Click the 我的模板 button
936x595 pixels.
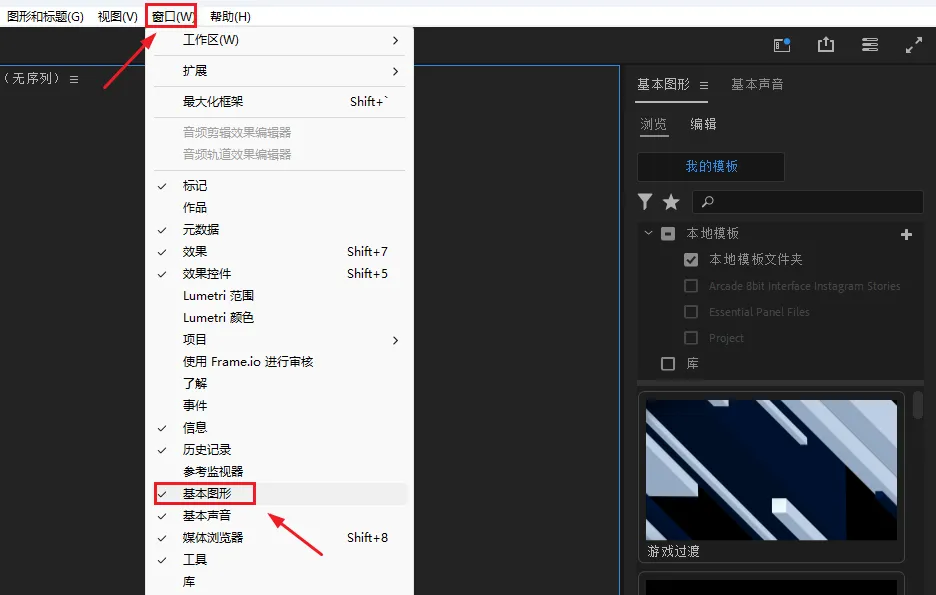(711, 166)
